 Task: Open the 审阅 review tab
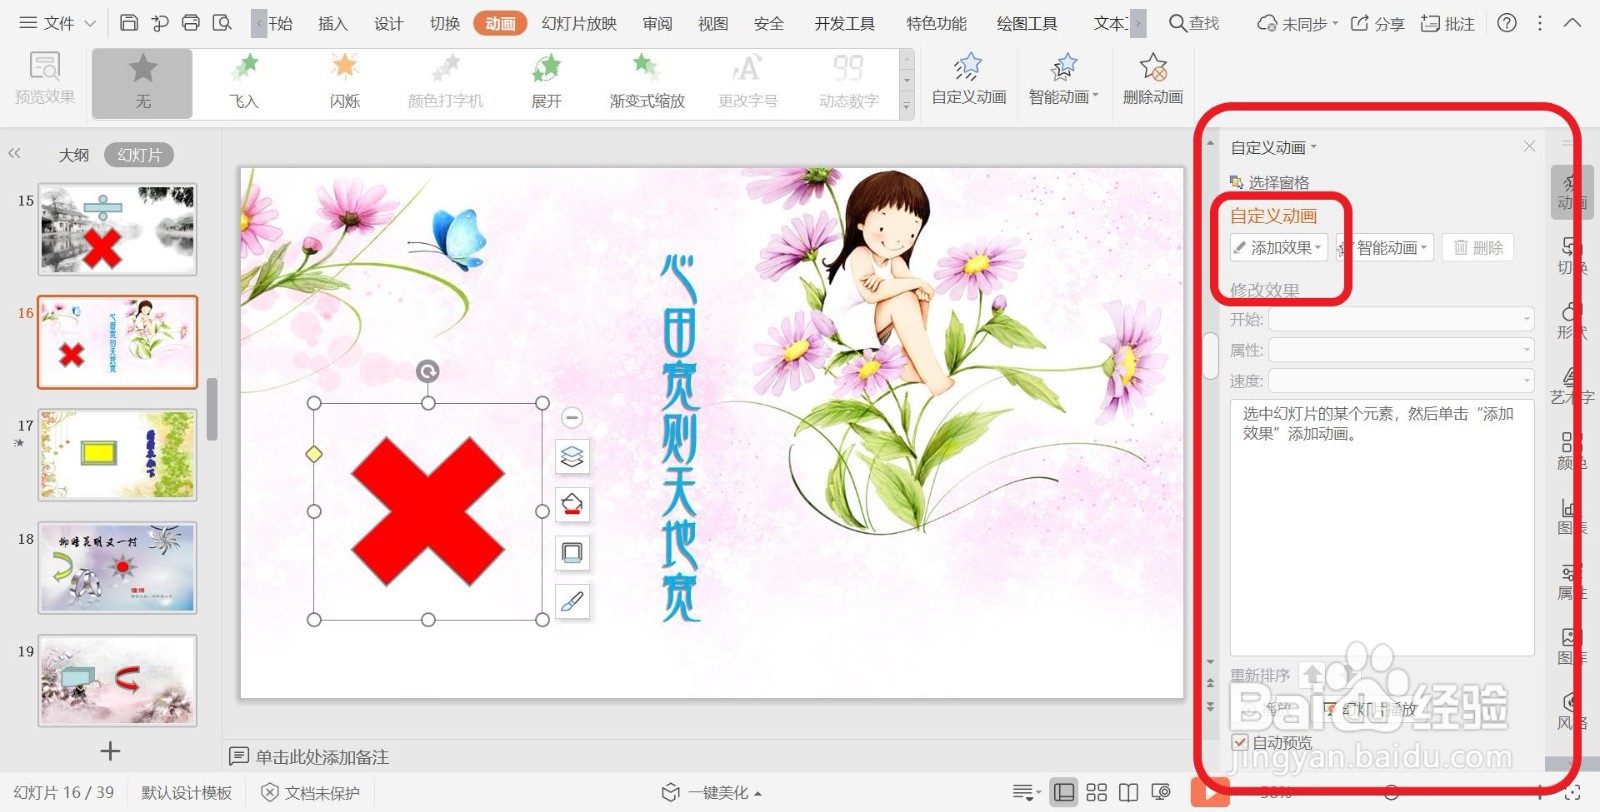tap(657, 23)
